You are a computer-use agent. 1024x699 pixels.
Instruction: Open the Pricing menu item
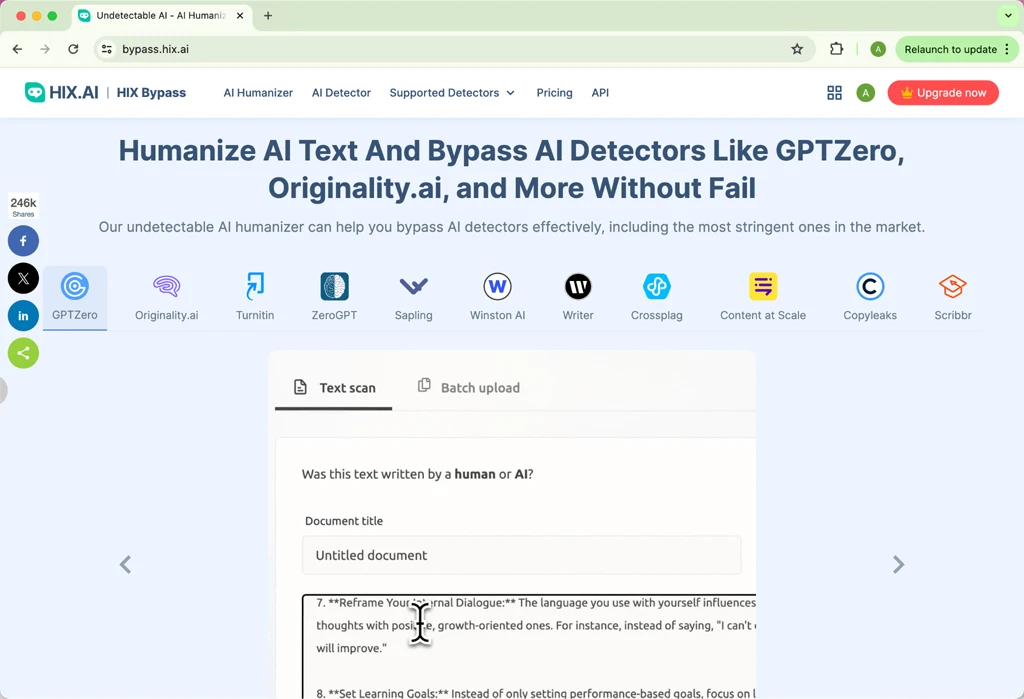(554, 92)
